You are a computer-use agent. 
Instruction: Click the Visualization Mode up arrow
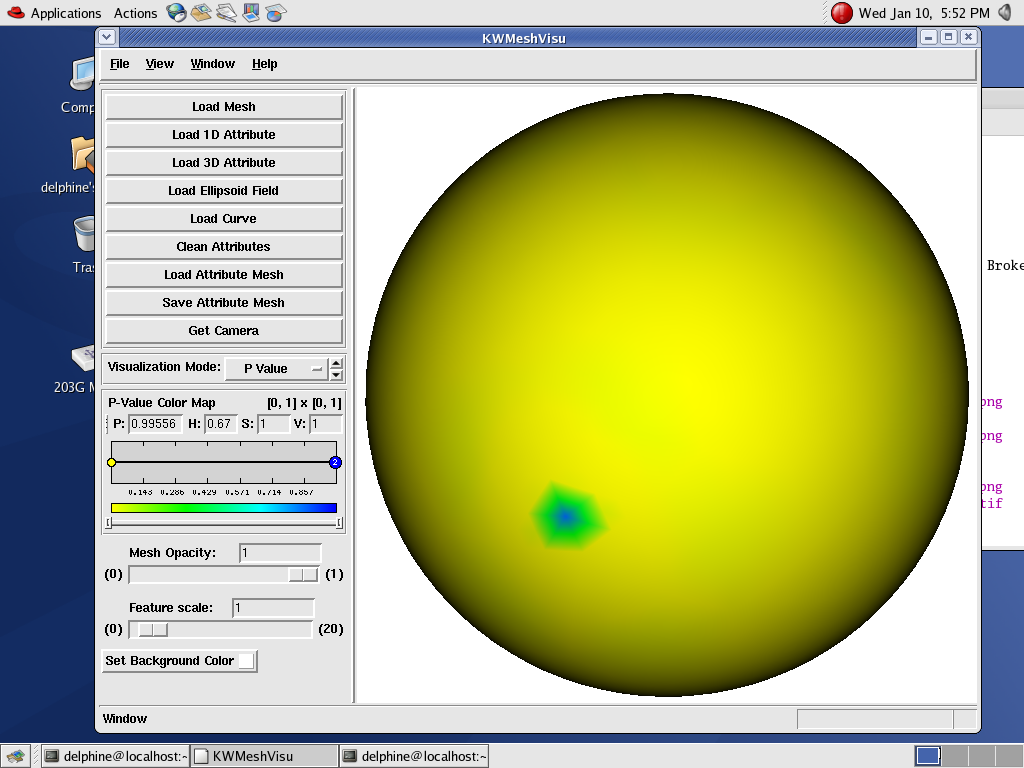pos(336,363)
